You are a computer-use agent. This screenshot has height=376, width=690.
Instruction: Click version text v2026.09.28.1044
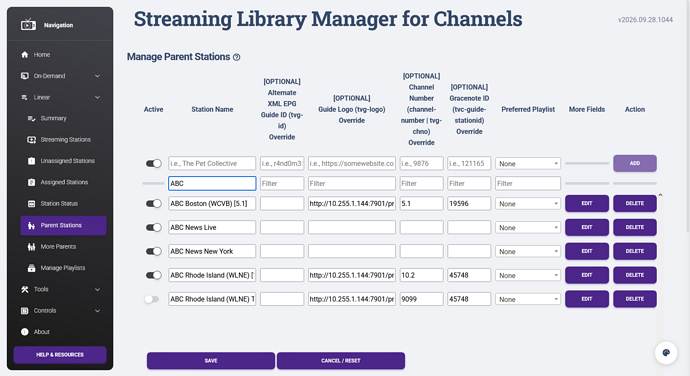click(x=645, y=20)
